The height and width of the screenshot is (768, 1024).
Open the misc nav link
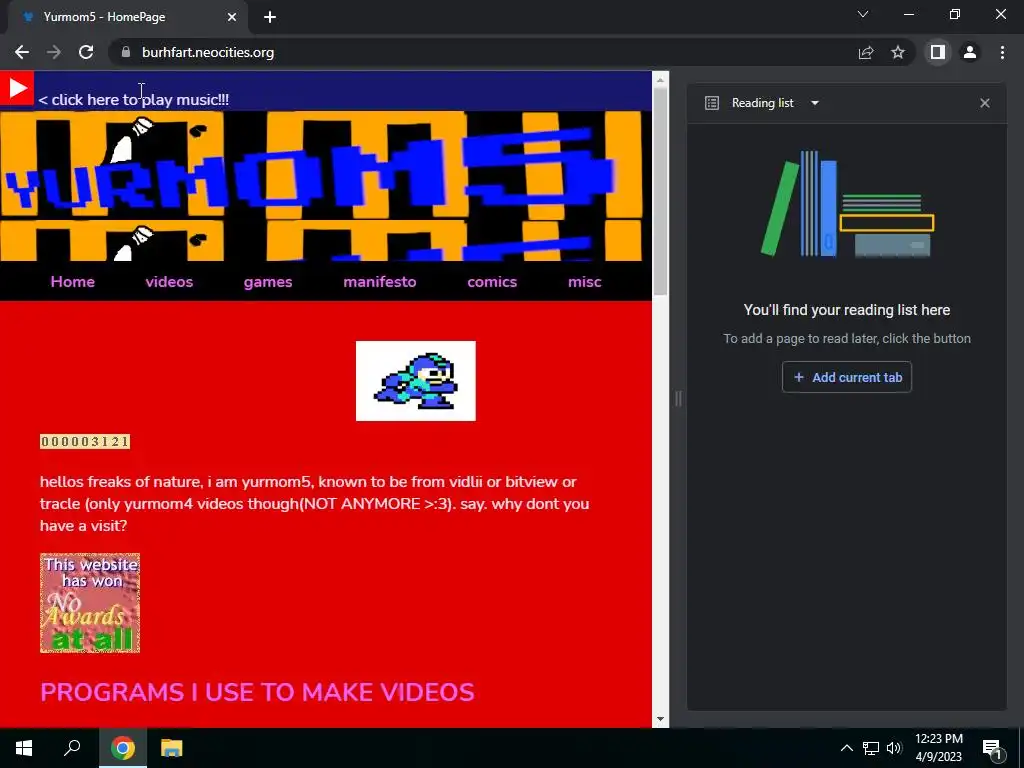(x=584, y=281)
